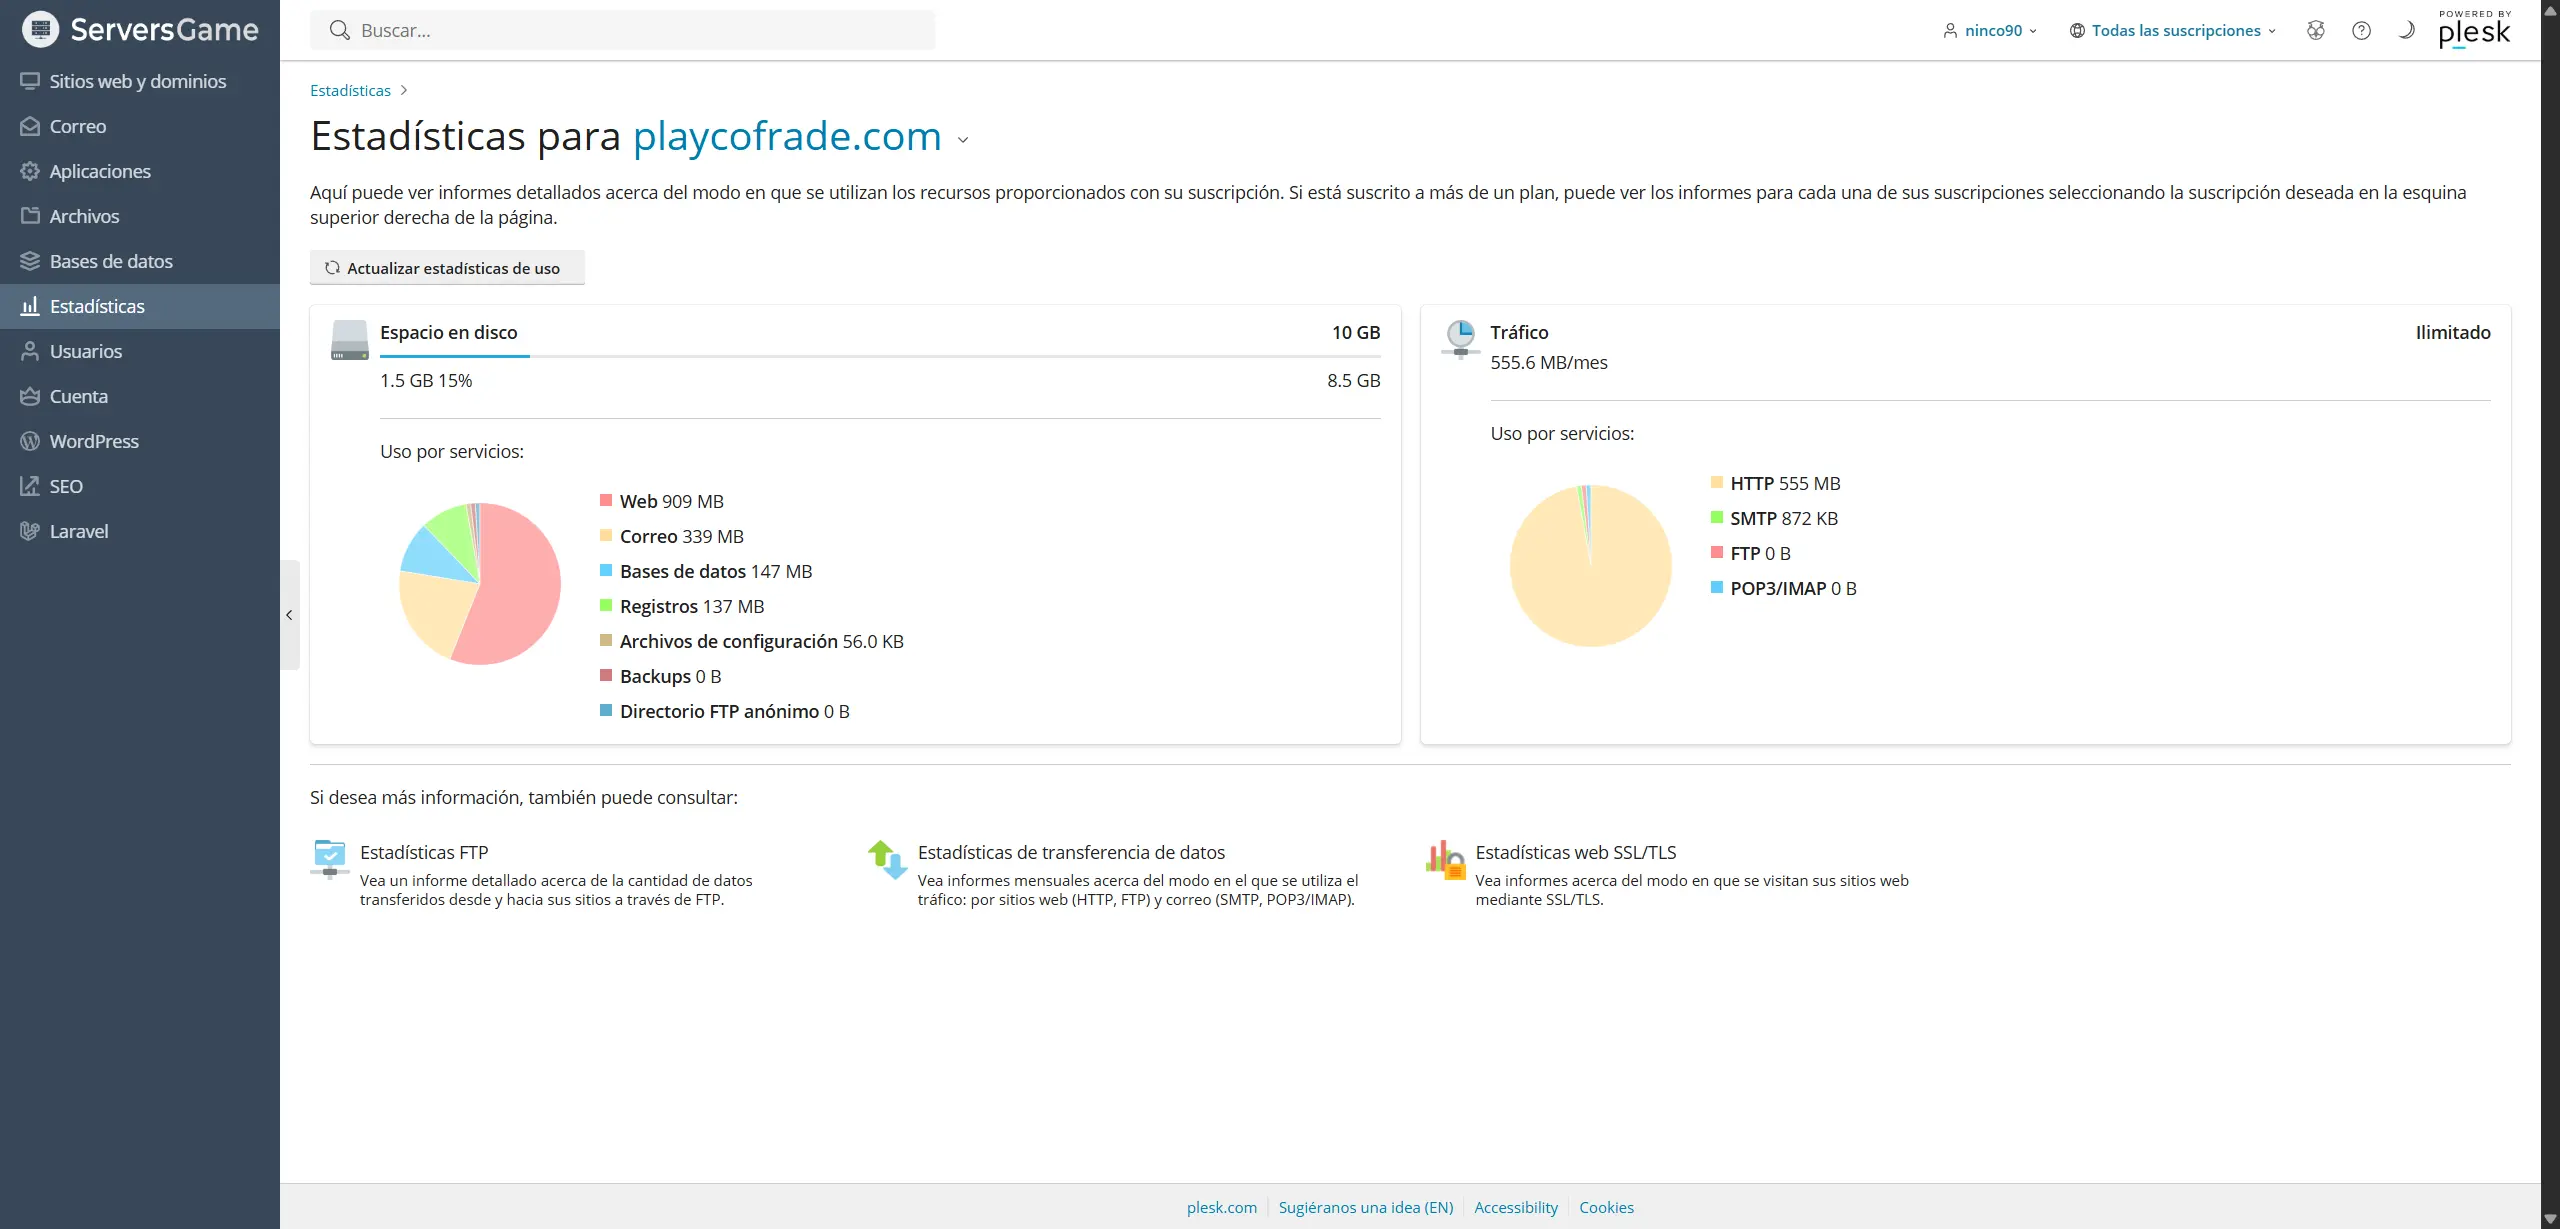Screen dimensions: 2560x1229
Task: Open the ninco90 user menu
Action: pos(1990,30)
